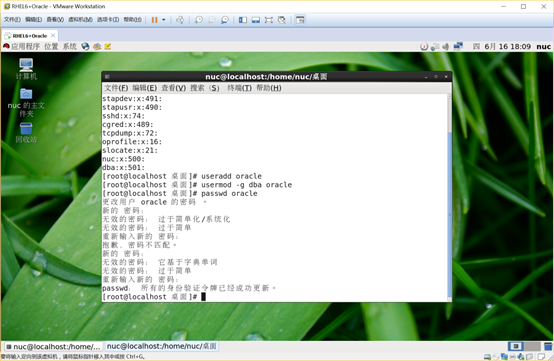Image resolution: width=554 pixels, height=361 pixels.
Task: Pause the virtual machine with the pause icon
Action: pos(154,20)
